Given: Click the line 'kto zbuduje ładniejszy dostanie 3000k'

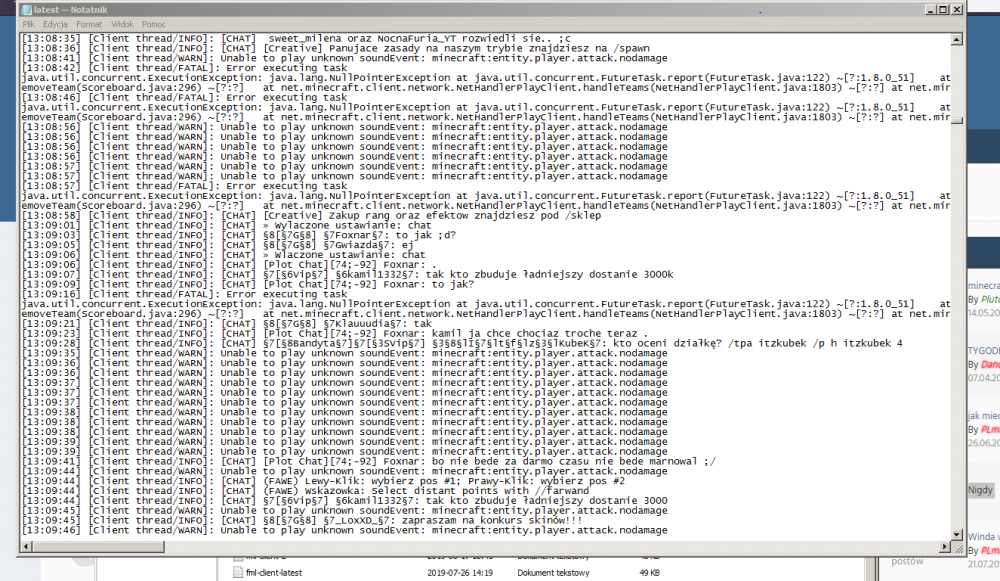Looking at the screenshot, I should click(x=348, y=274).
